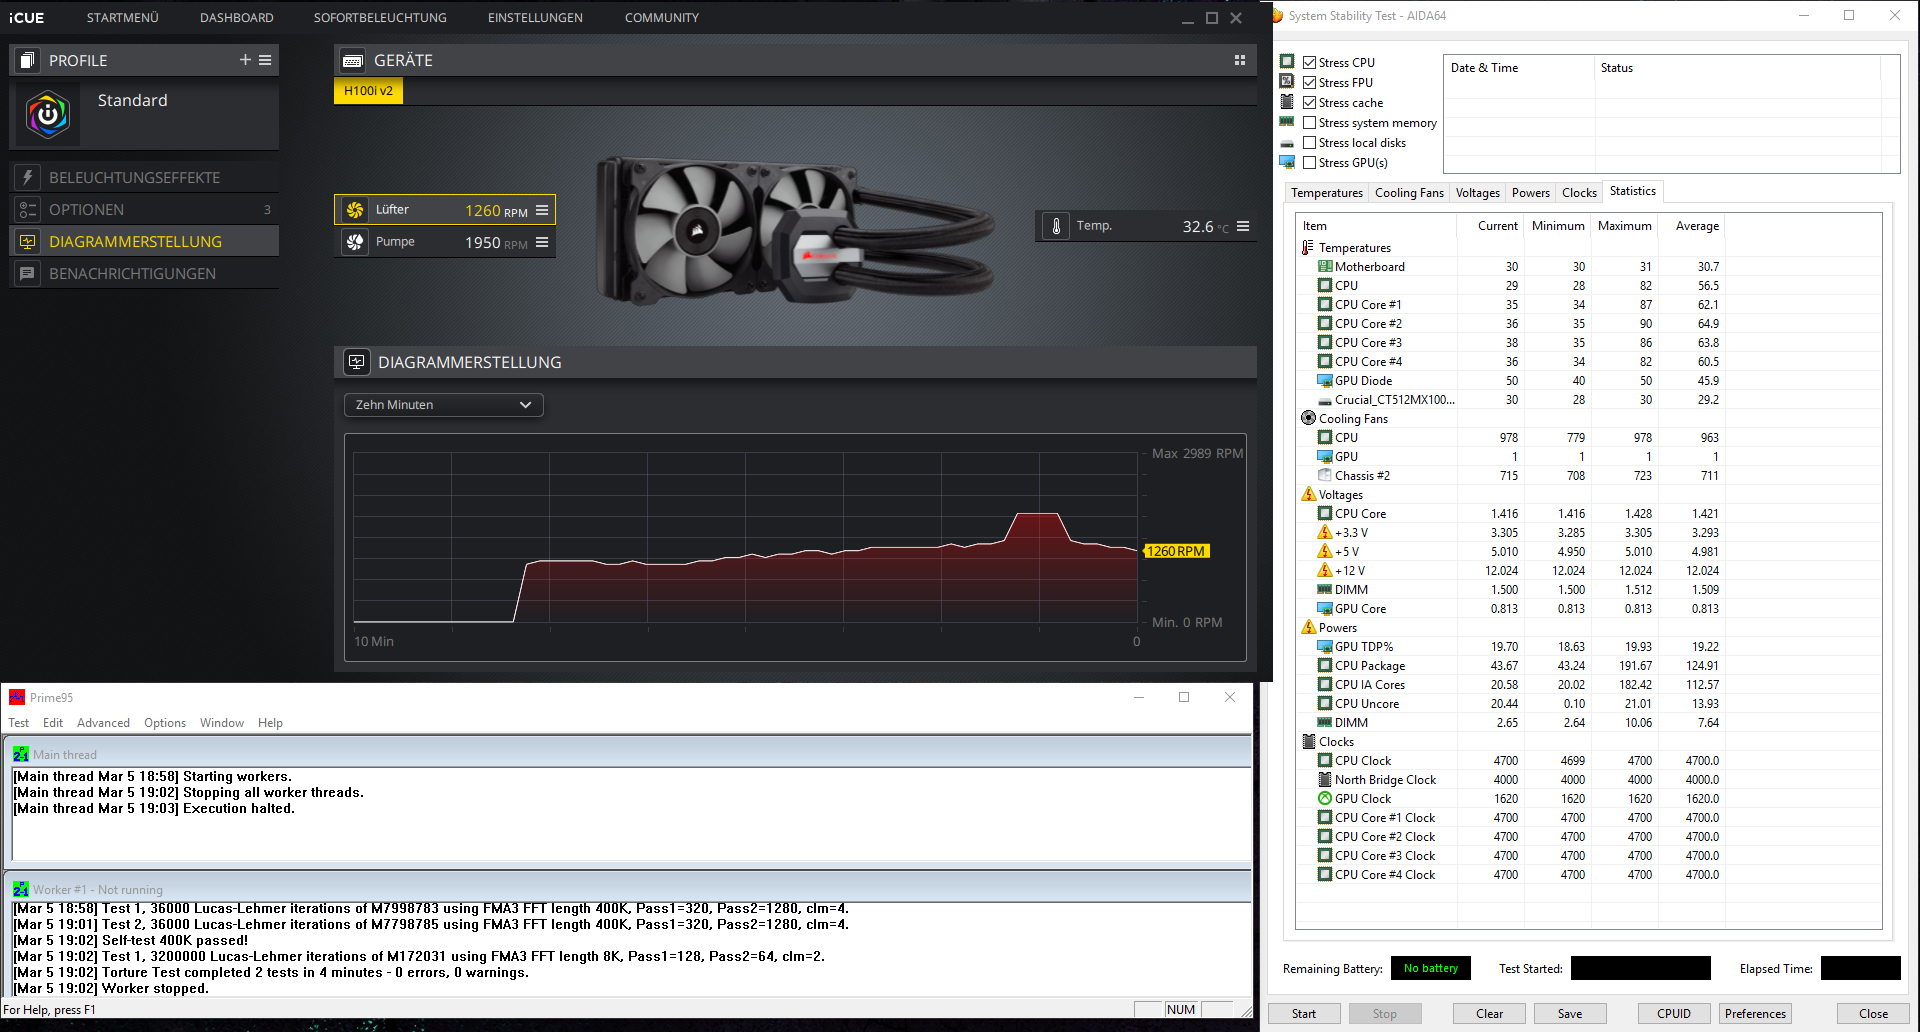This screenshot has width=1920, height=1032.
Task: Click the Geräte keyboard icon
Action: tap(352, 61)
